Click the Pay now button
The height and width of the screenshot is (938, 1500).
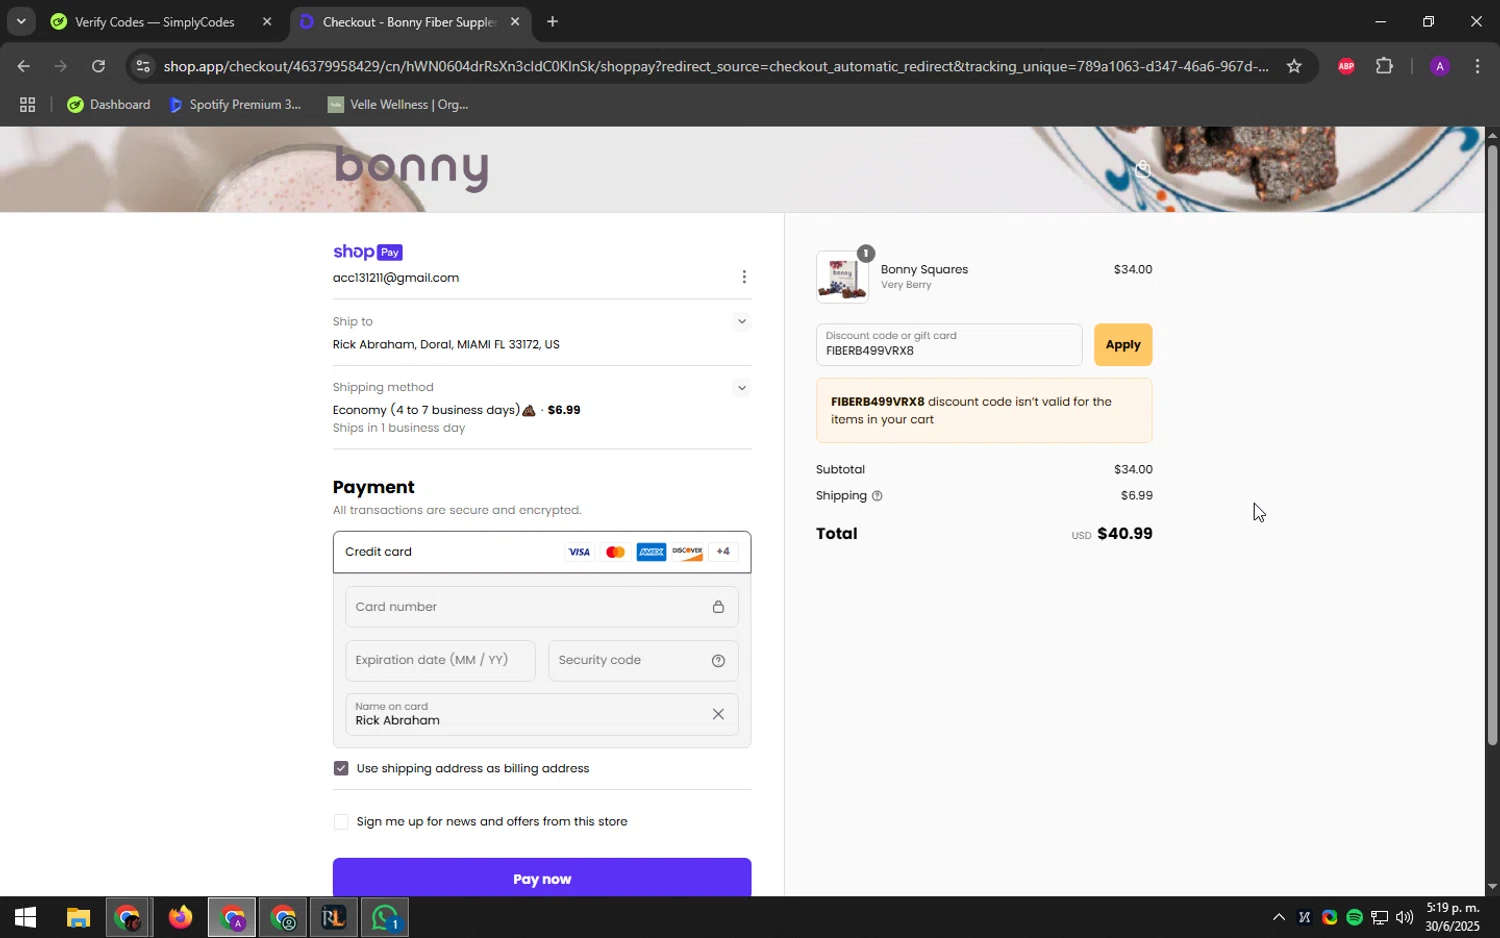click(x=542, y=878)
